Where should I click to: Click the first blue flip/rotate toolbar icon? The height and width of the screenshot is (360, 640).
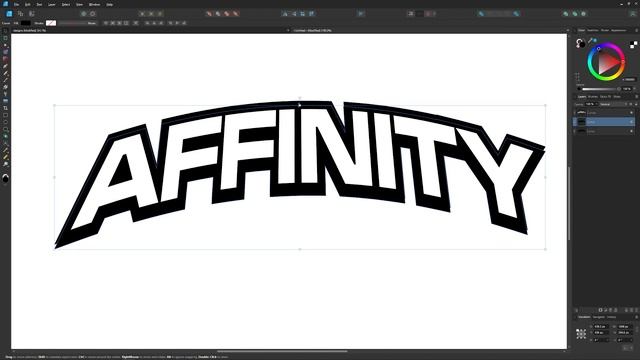pyautogui.click(x=285, y=13)
